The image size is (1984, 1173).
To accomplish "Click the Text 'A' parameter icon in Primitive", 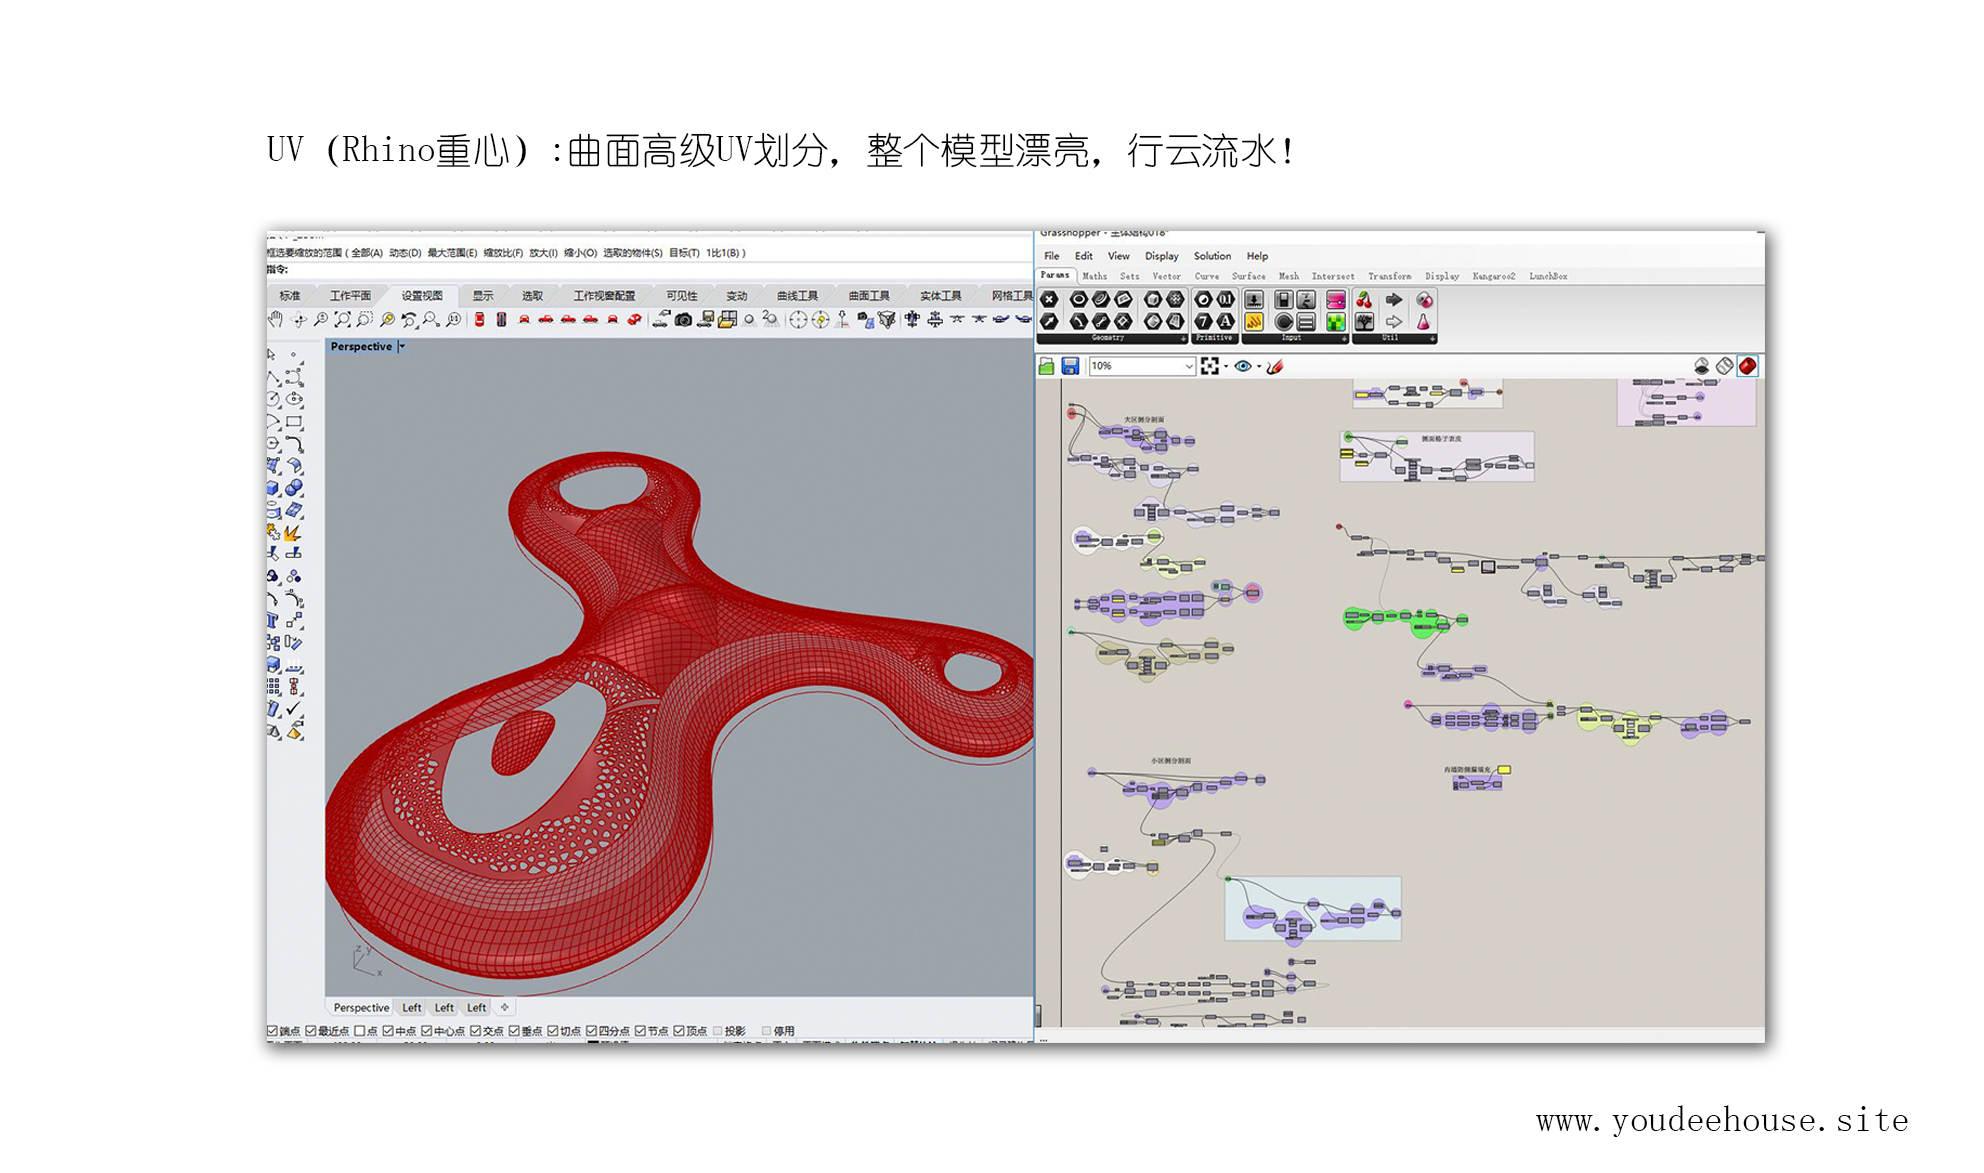I will pos(1225,321).
